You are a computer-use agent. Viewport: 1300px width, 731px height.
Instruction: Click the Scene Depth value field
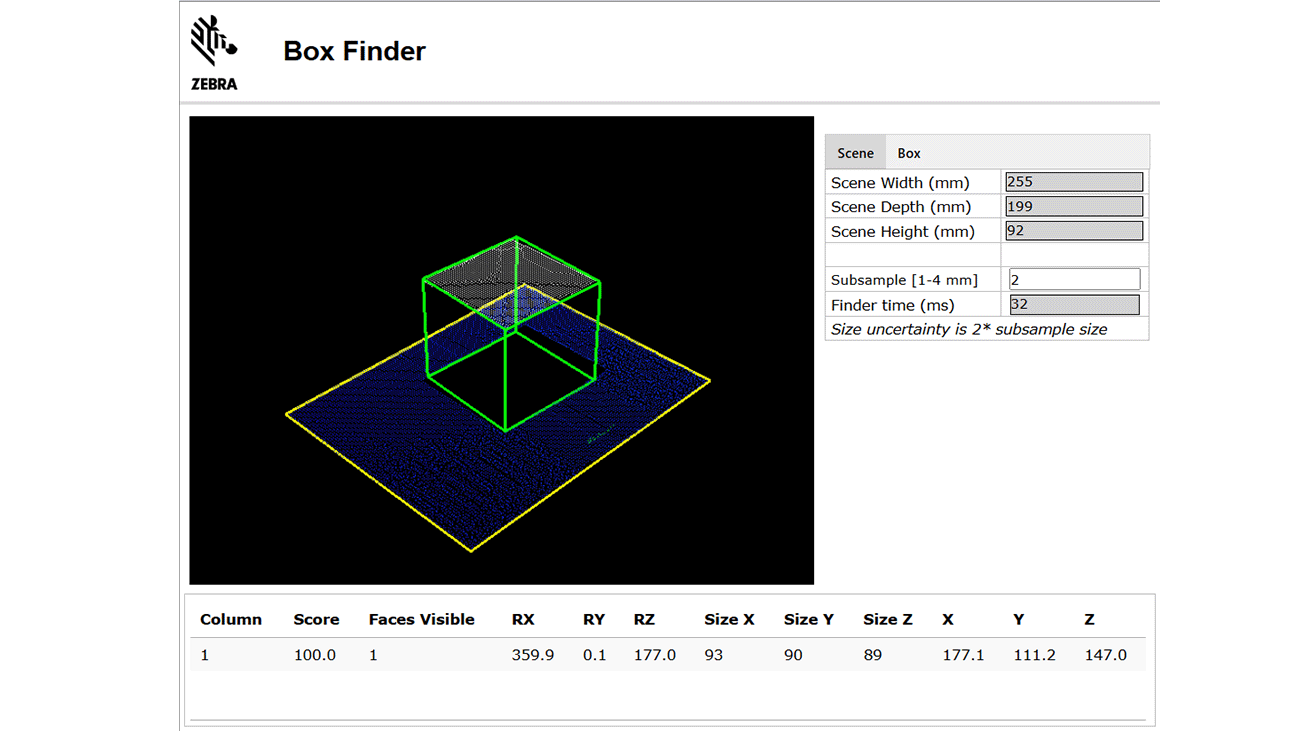click(x=1073, y=206)
